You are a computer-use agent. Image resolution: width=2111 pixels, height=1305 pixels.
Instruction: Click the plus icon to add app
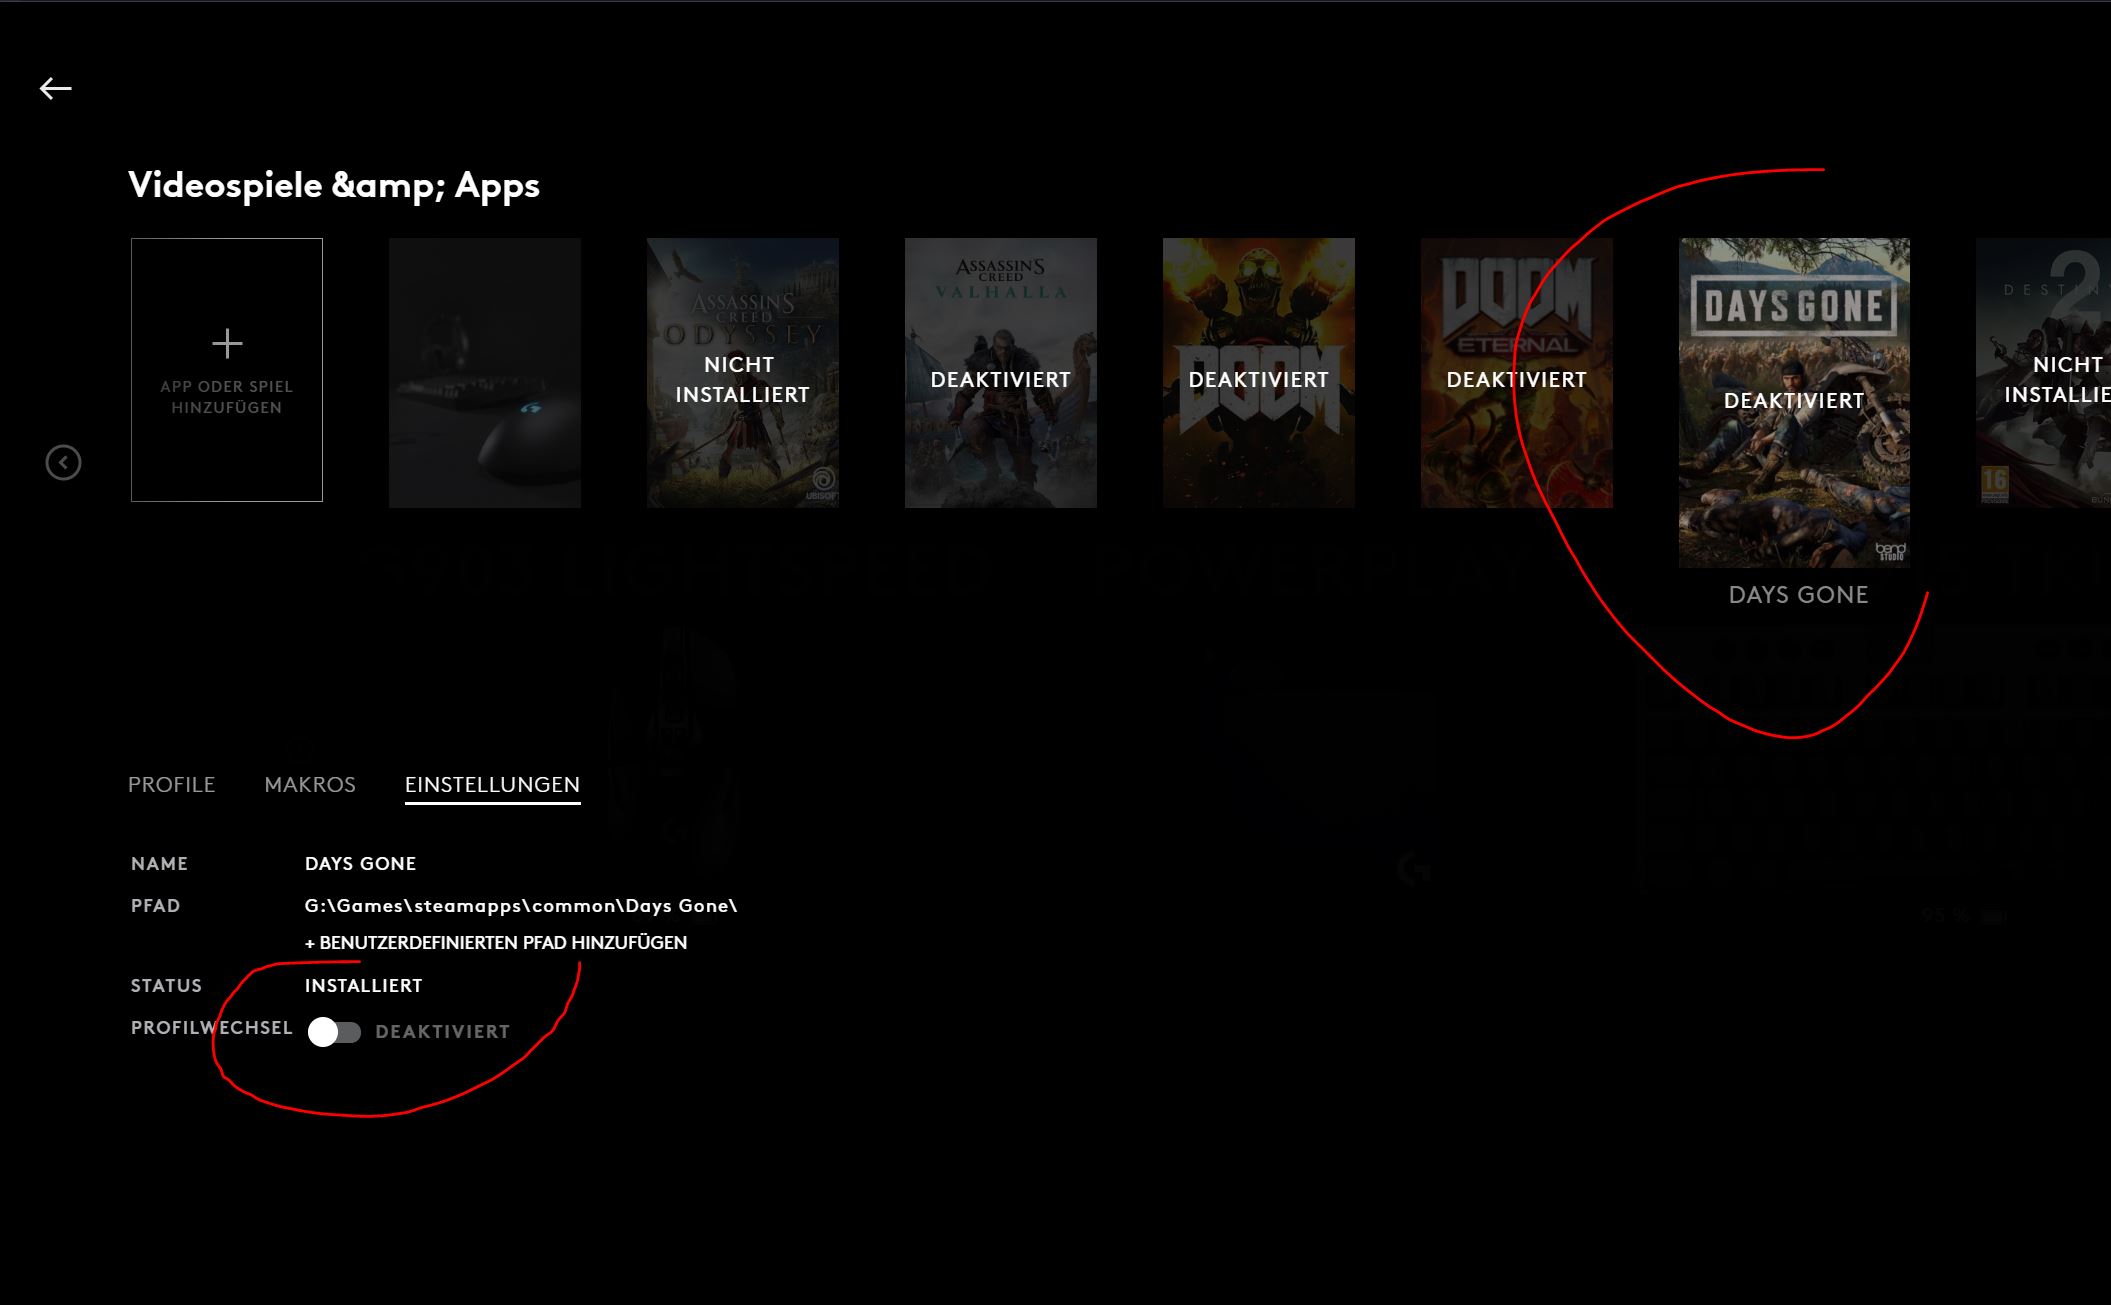pyautogui.click(x=227, y=344)
